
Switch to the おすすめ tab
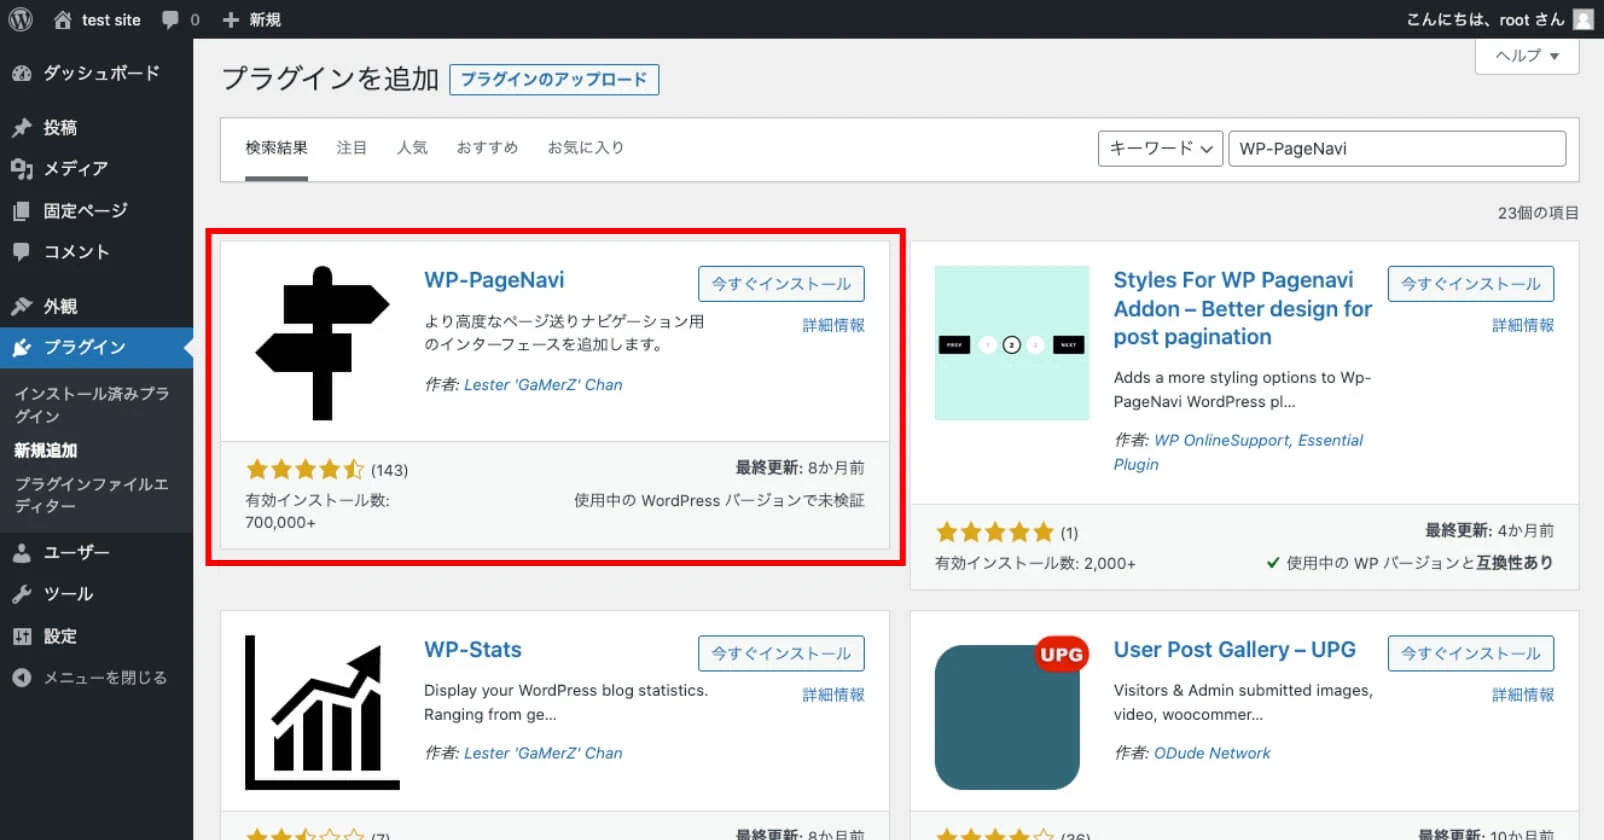tap(487, 148)
